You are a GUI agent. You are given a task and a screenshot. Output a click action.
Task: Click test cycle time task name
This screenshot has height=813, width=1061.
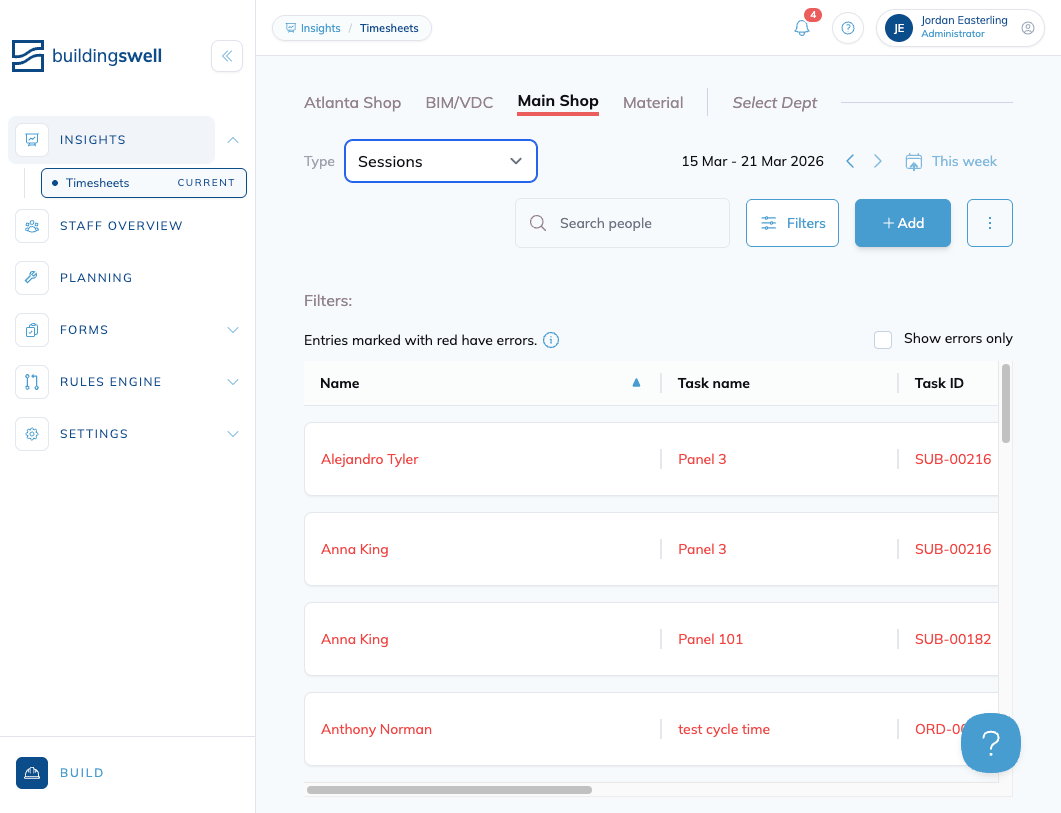coord(723,729)
